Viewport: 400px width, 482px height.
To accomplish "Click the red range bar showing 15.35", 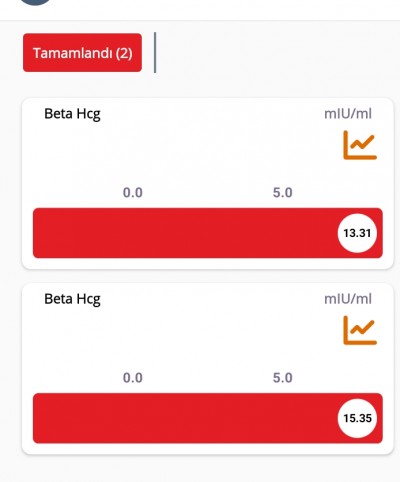I will 208,418.
